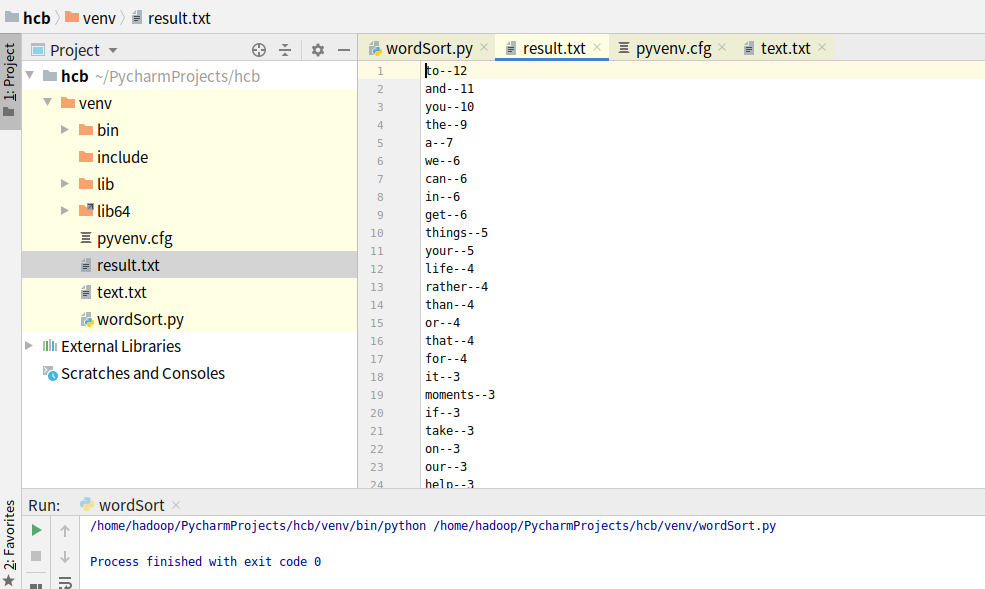Click the locate/scroll from source icon
This screenshot has width=985, height=589.
(259, 50)
